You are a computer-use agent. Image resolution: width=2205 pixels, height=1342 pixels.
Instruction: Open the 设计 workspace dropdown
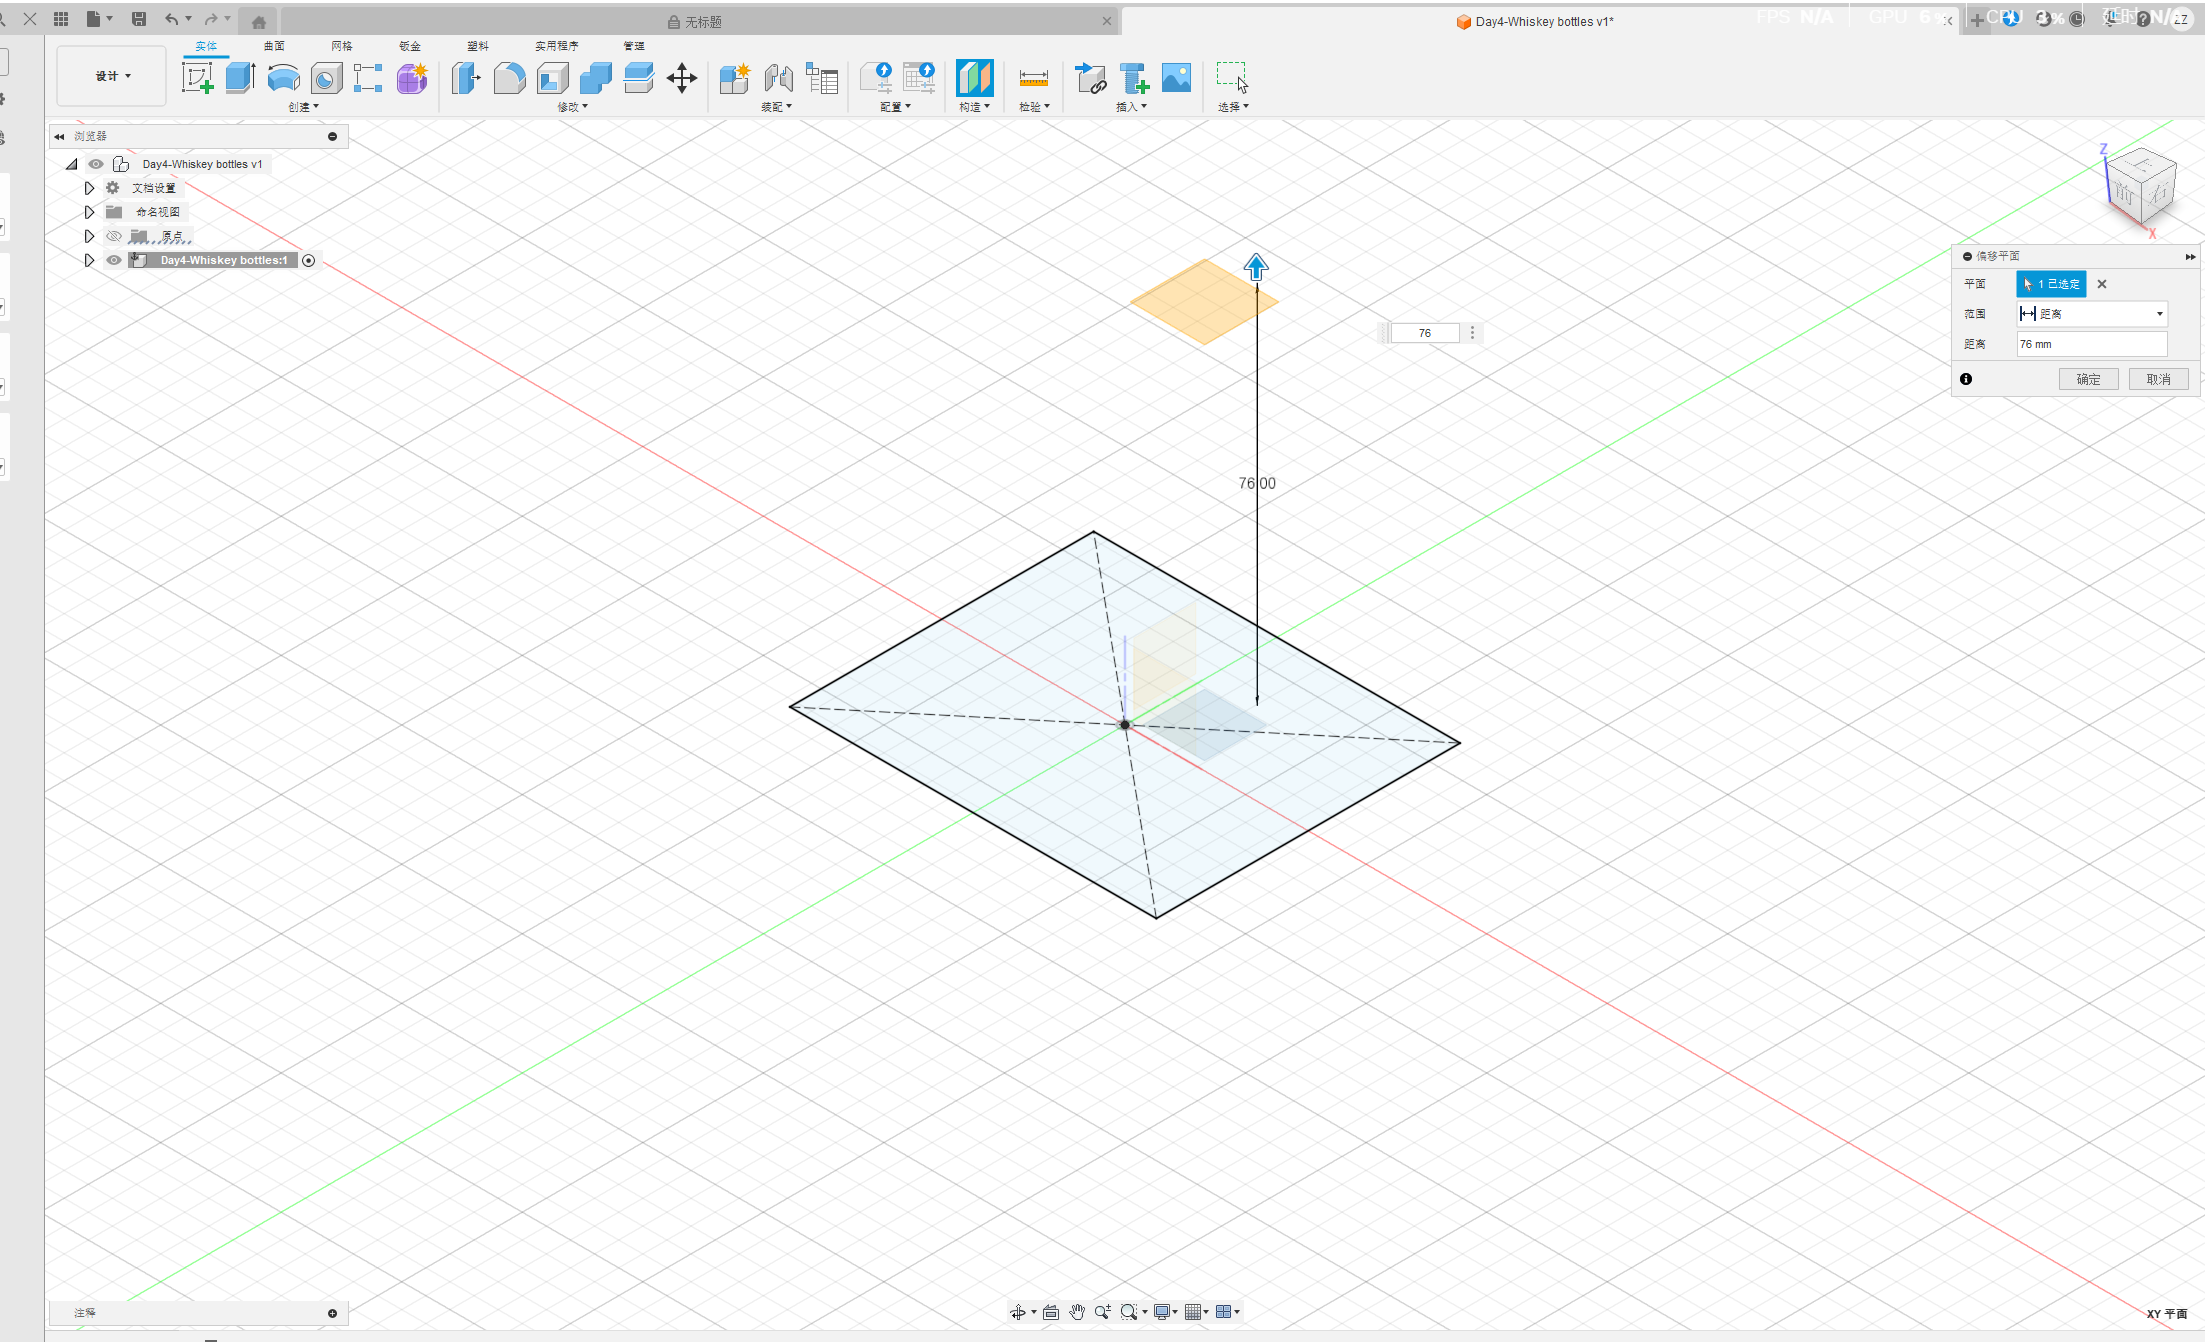pyautogui.click(x=112, y=76)
